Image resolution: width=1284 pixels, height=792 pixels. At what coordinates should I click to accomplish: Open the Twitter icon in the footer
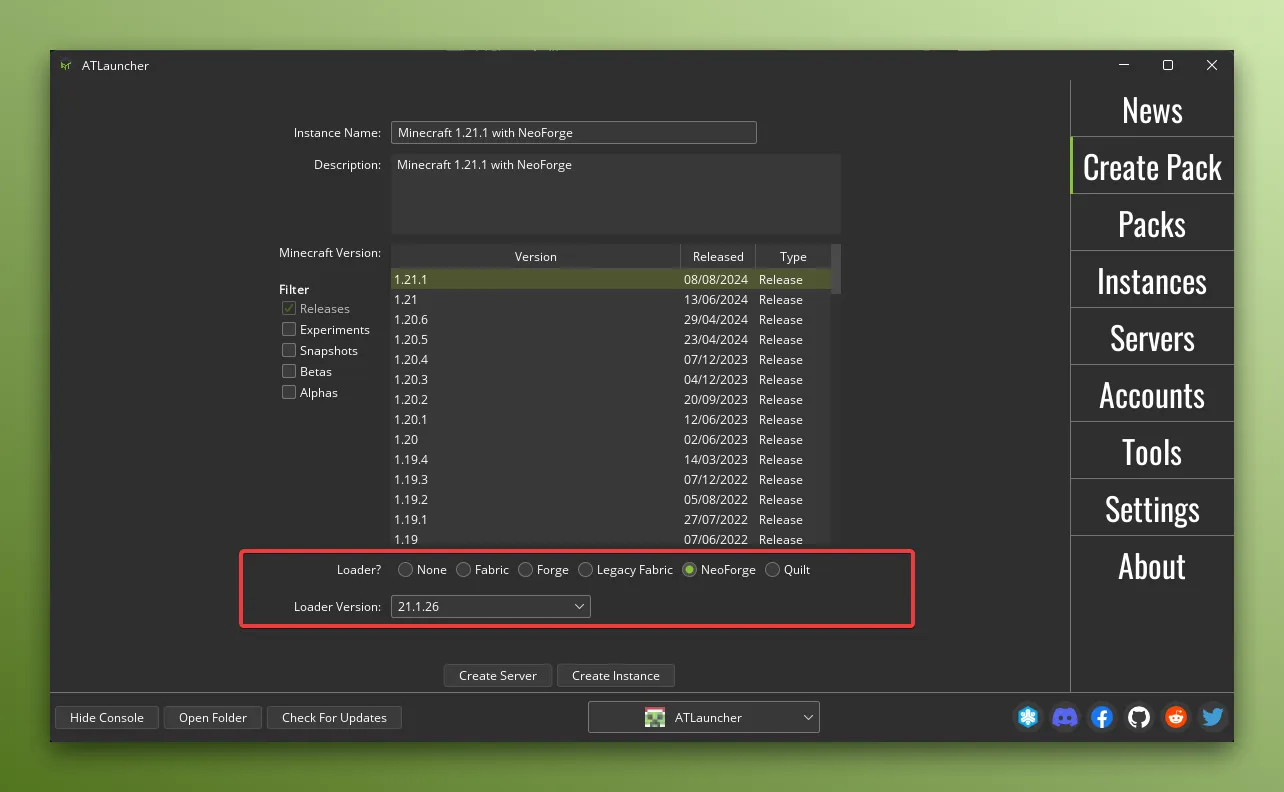1212,717
